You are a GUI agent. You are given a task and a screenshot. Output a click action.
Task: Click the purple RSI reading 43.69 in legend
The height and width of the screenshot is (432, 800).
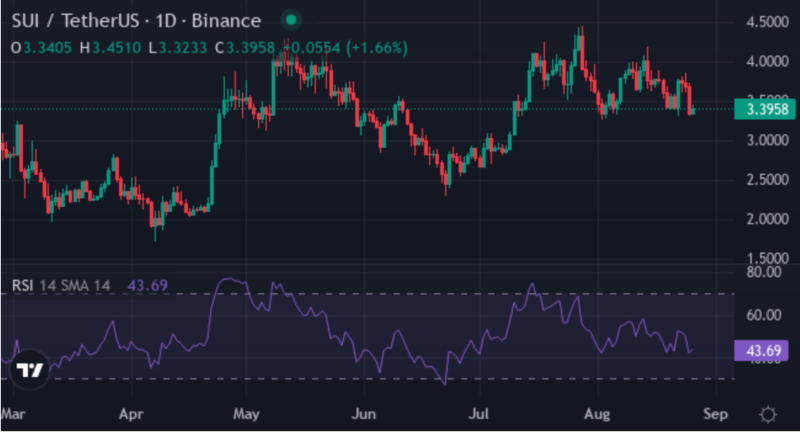click(147, 285)
